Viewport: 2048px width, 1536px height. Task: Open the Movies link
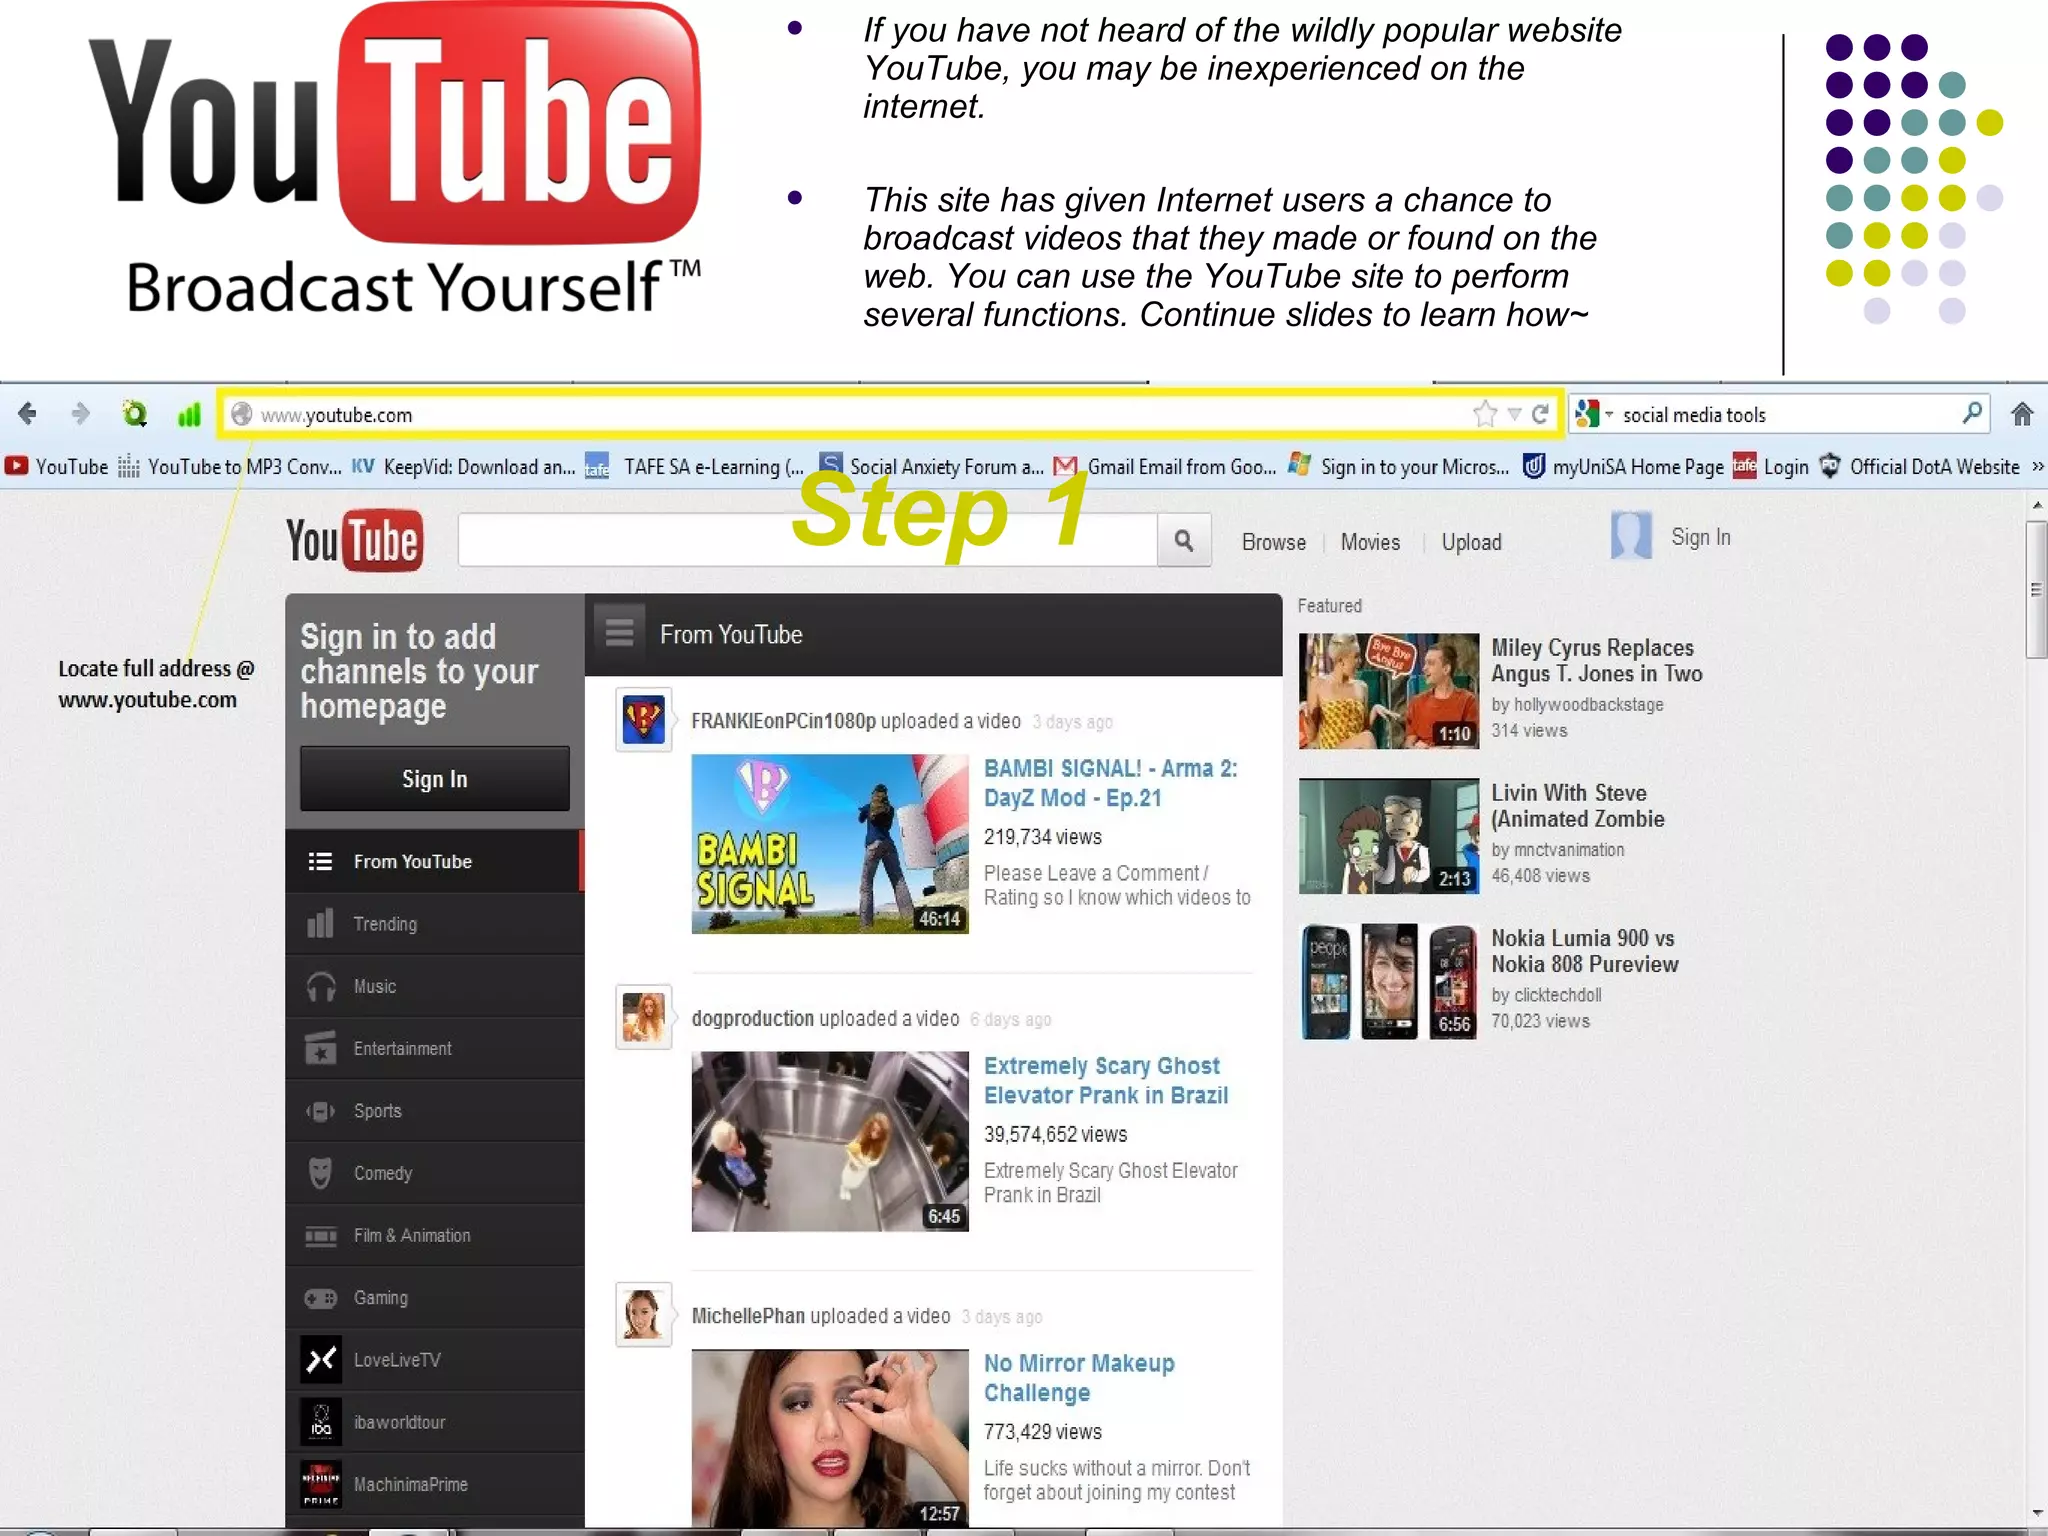[x=1370, y=542]
